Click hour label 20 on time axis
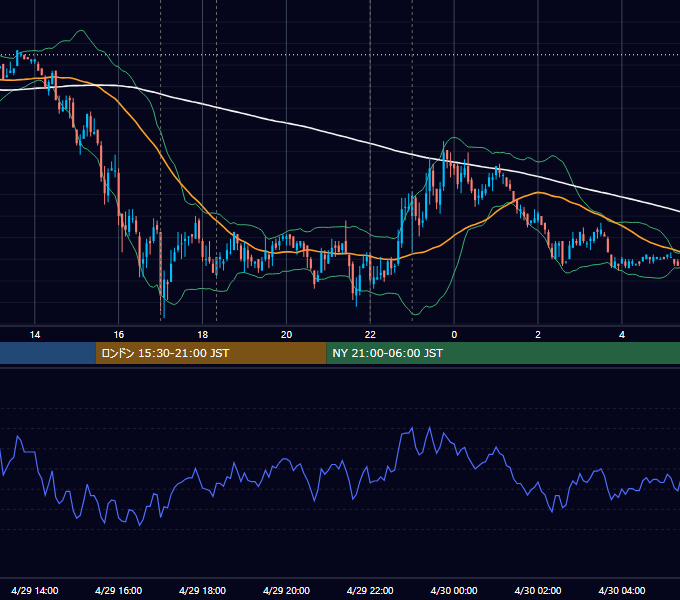Viewport: 680px width, 600px height. tap(286, 335)
